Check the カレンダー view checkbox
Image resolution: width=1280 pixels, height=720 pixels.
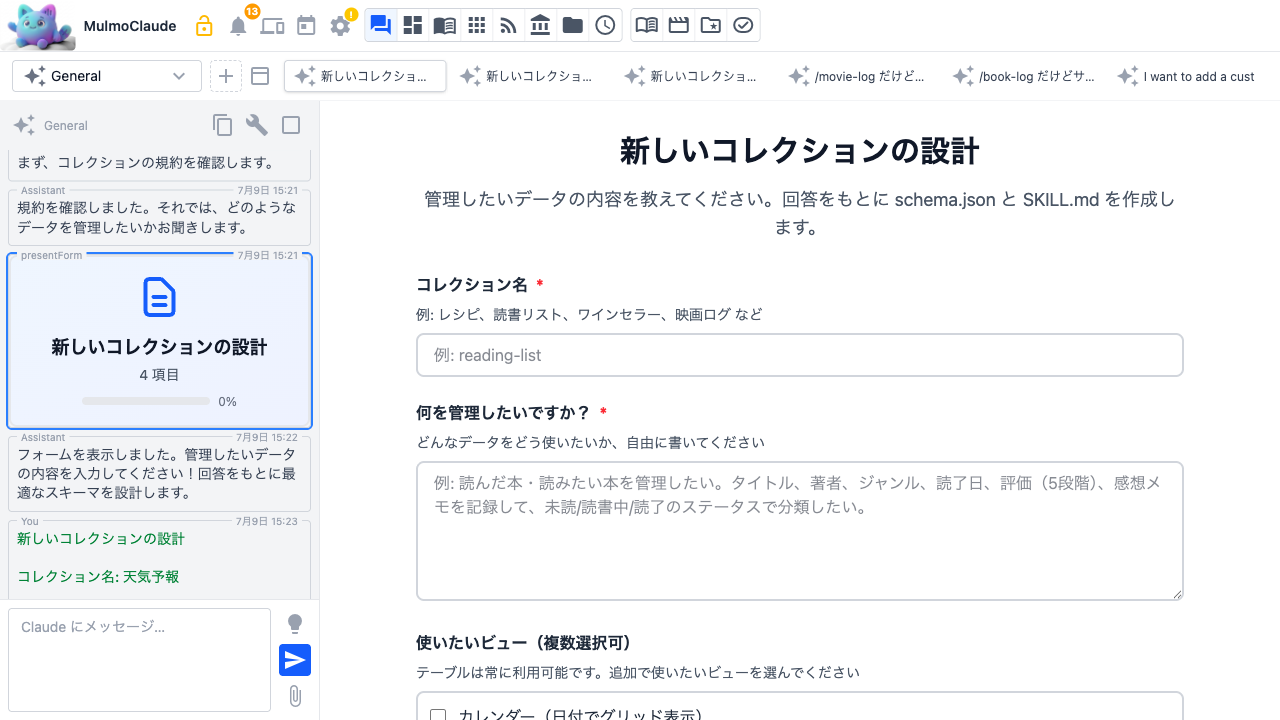click(438, 715)
